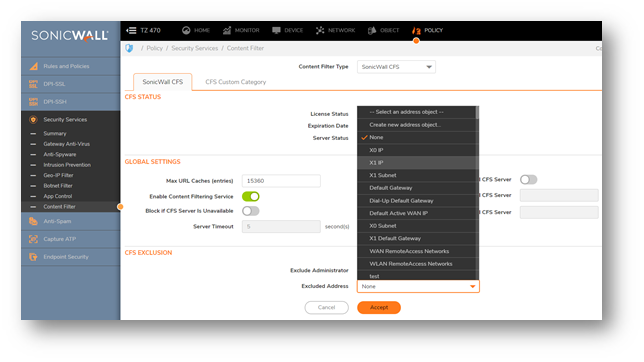This screenshot has height=362, width=644.
Task: Click the DPI-SSH sidebar icon
Action: pos(33,102)
